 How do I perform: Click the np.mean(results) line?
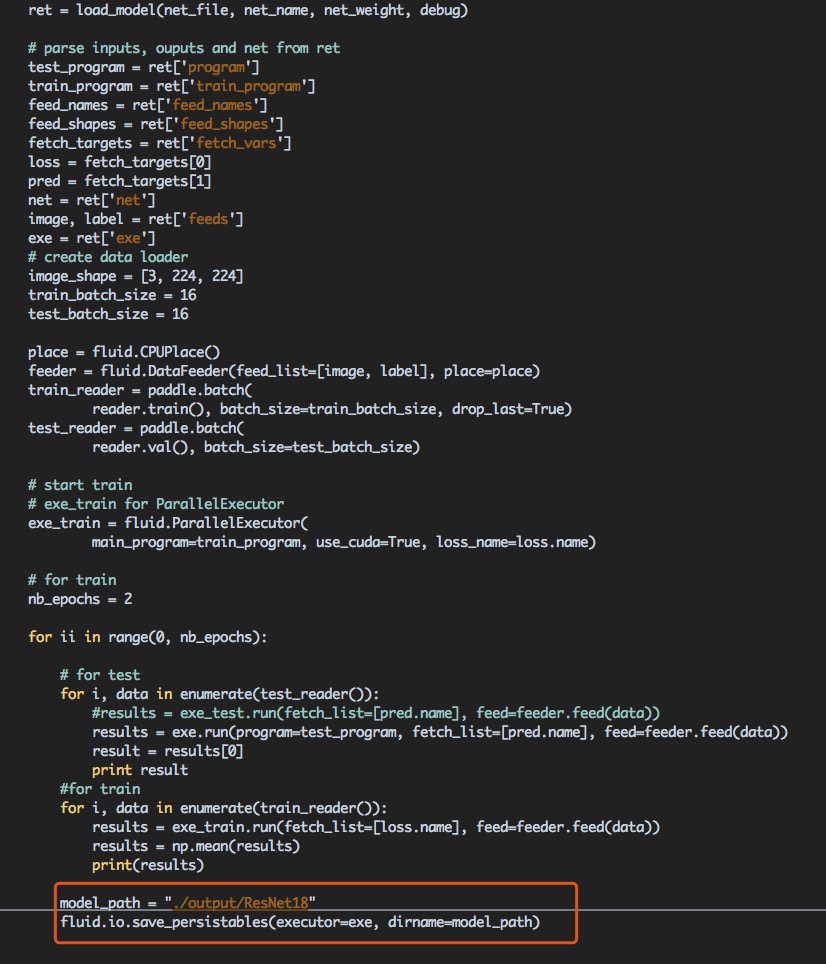click(x=195, y=846)
